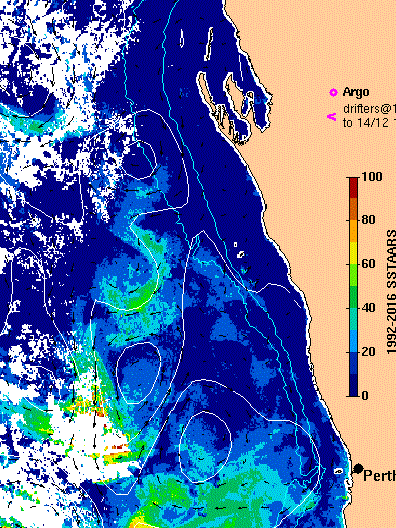The width and height of the screenshot is (396, 528).
Task: Click the 80 colorbar tick label
Action: coord(368,220)
